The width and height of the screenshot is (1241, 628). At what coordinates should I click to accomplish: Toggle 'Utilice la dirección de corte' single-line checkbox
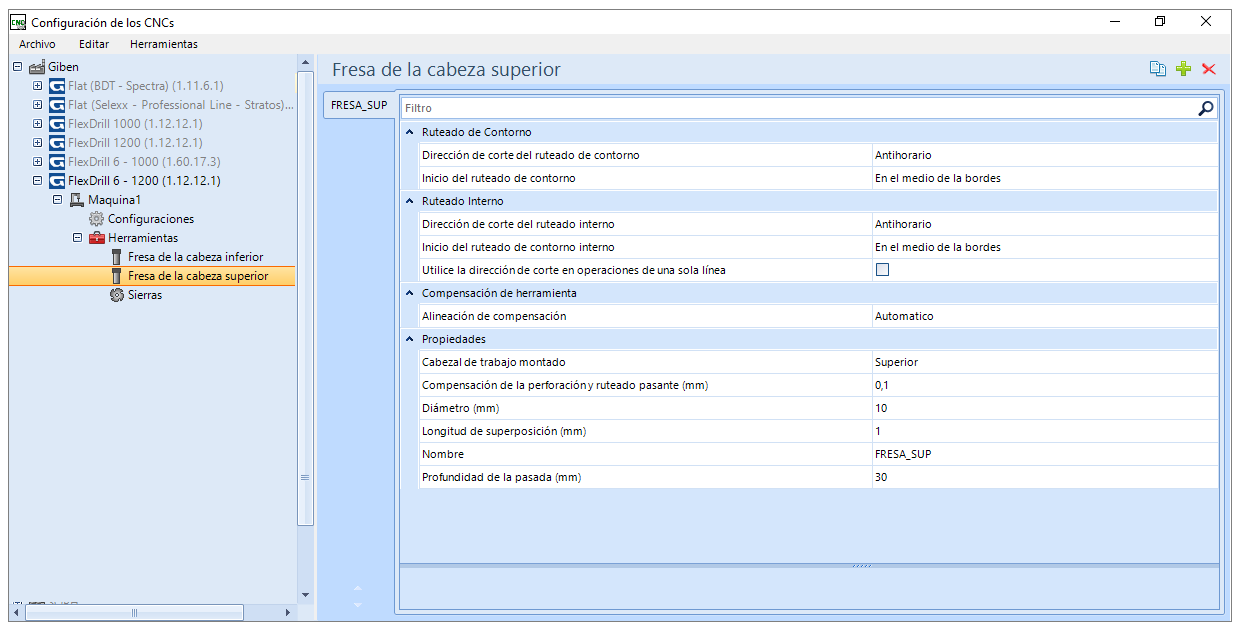click(x=882, y=270)
